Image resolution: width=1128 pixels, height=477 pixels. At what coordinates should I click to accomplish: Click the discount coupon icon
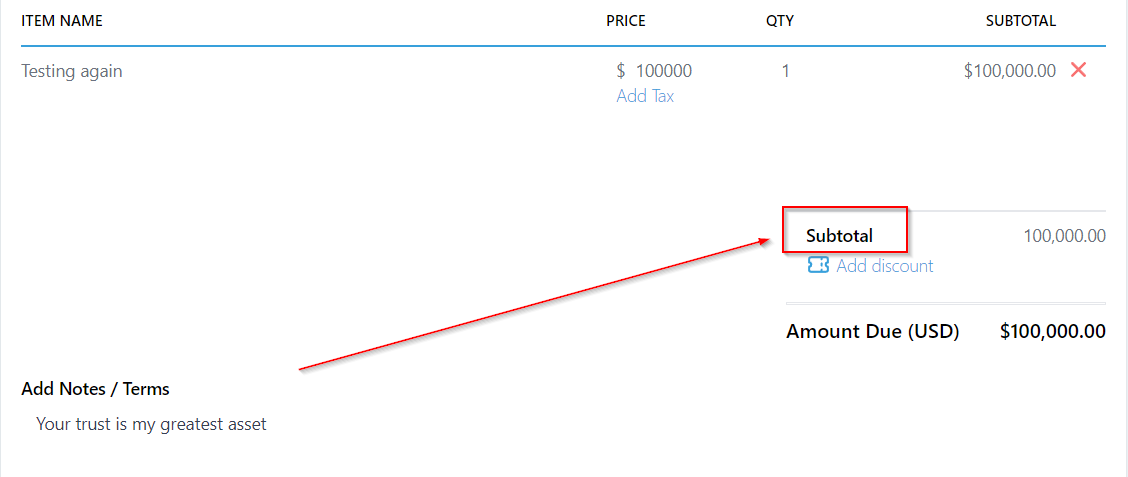[818, 265]
